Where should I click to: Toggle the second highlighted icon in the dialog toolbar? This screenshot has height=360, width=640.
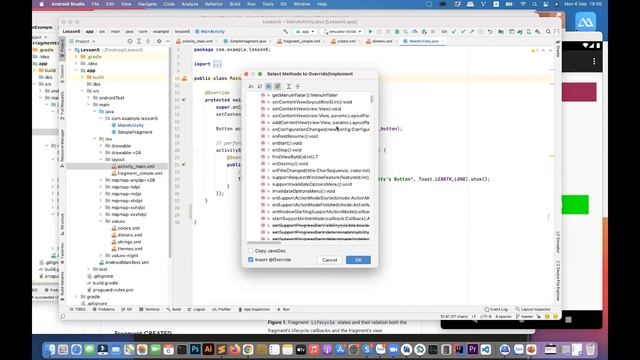[x=278, y=87]
